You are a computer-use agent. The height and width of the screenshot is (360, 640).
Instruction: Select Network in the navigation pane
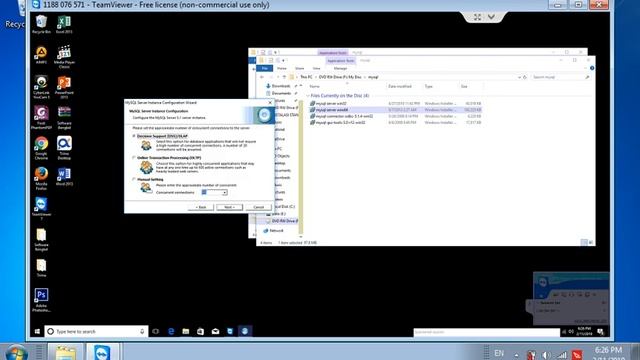coord(273,231)
